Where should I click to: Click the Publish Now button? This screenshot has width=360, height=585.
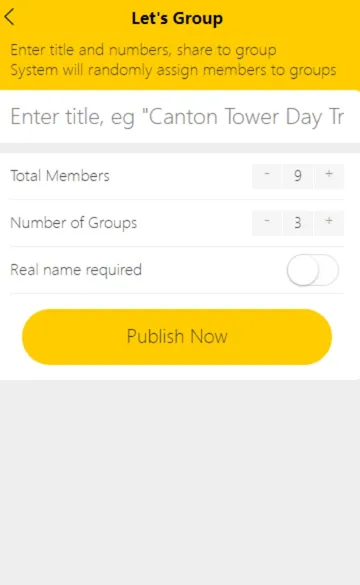coord(177,337)
